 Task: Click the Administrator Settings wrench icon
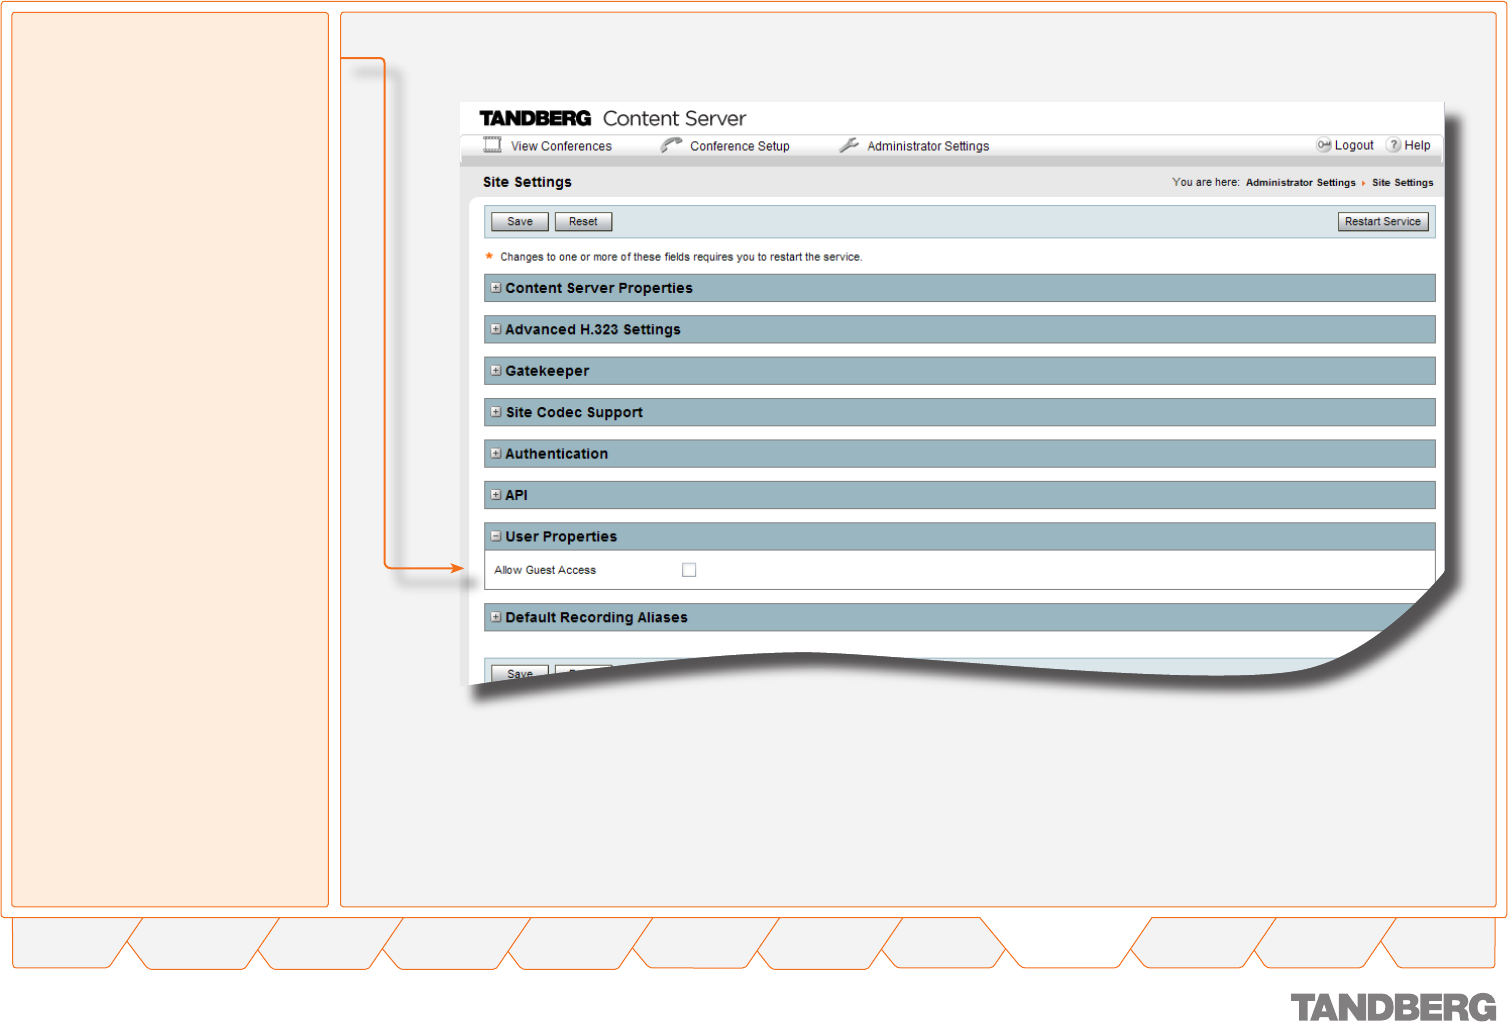click(849, 145)
